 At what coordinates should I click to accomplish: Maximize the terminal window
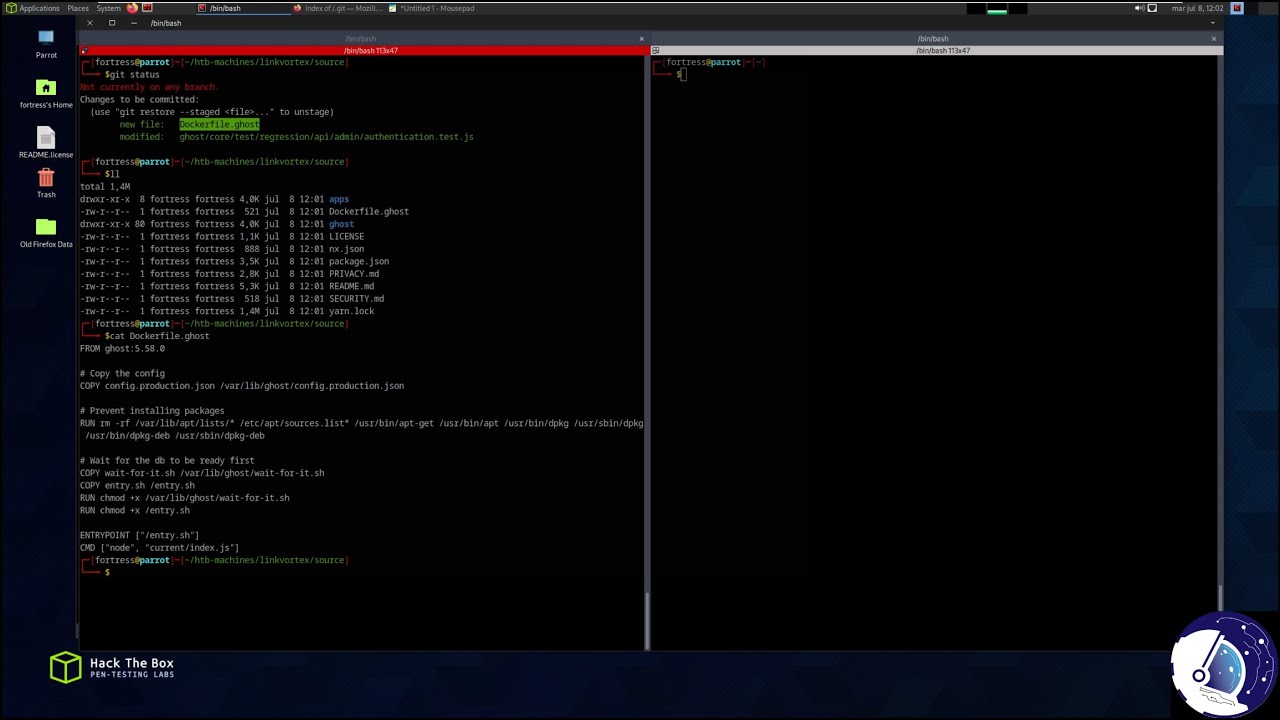pyautogui.click(x=111, y=23)
